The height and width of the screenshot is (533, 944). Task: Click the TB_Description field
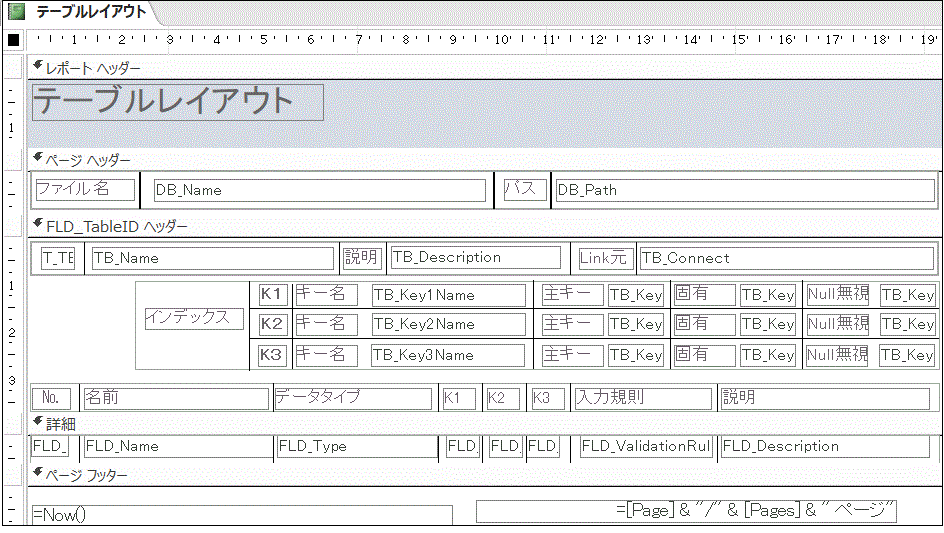point(475,257)
